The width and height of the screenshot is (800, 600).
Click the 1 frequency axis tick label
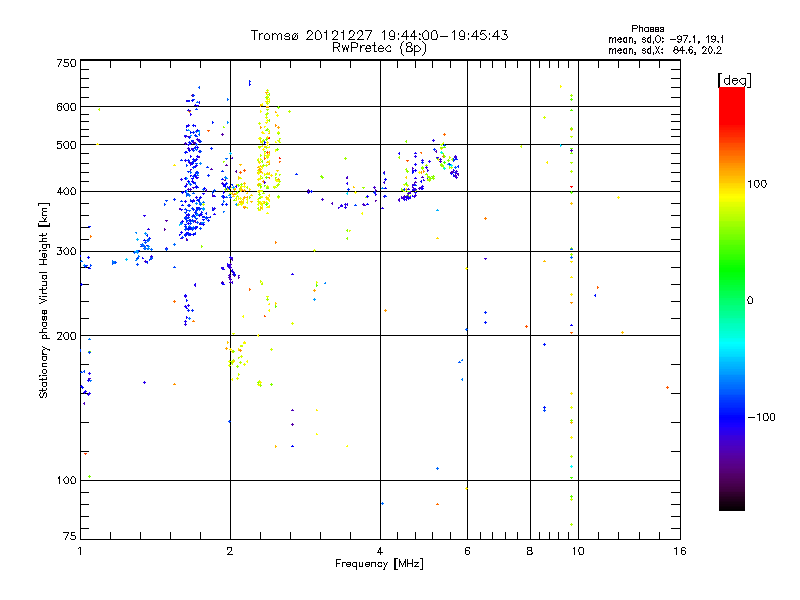(x=80, y=552)
